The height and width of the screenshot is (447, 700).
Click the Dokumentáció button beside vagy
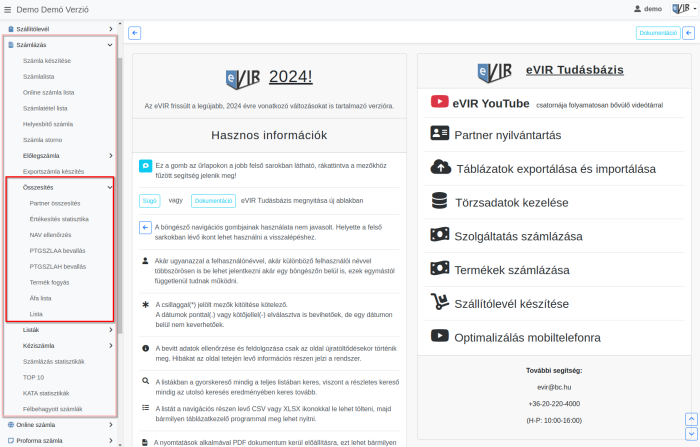point(213,201)
